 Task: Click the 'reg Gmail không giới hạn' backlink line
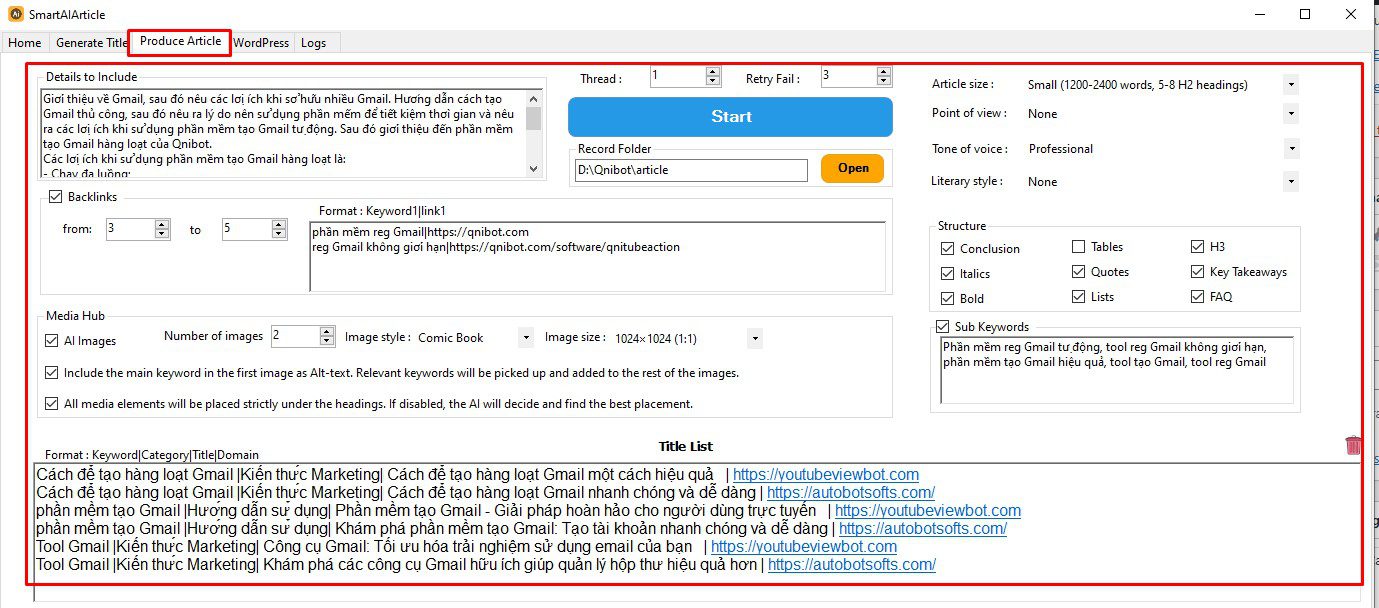pos(496,247)
